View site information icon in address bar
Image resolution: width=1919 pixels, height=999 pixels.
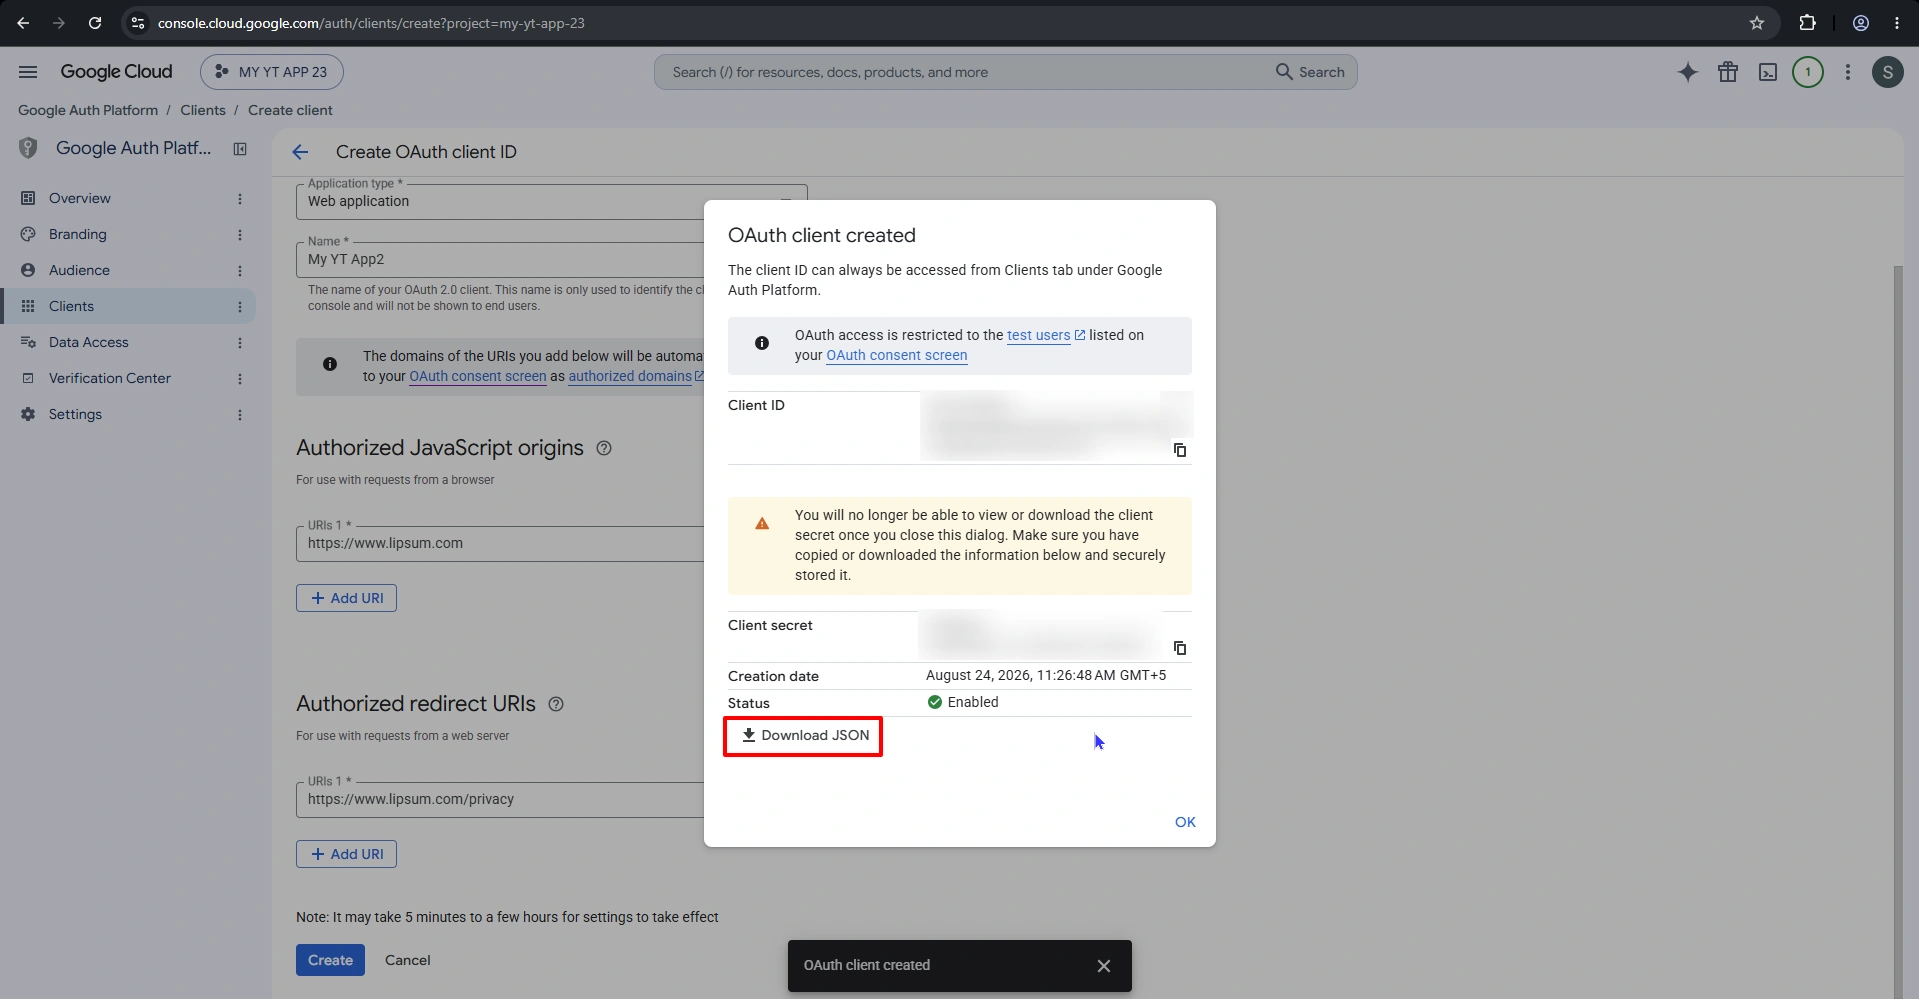(x=138, y=23)
